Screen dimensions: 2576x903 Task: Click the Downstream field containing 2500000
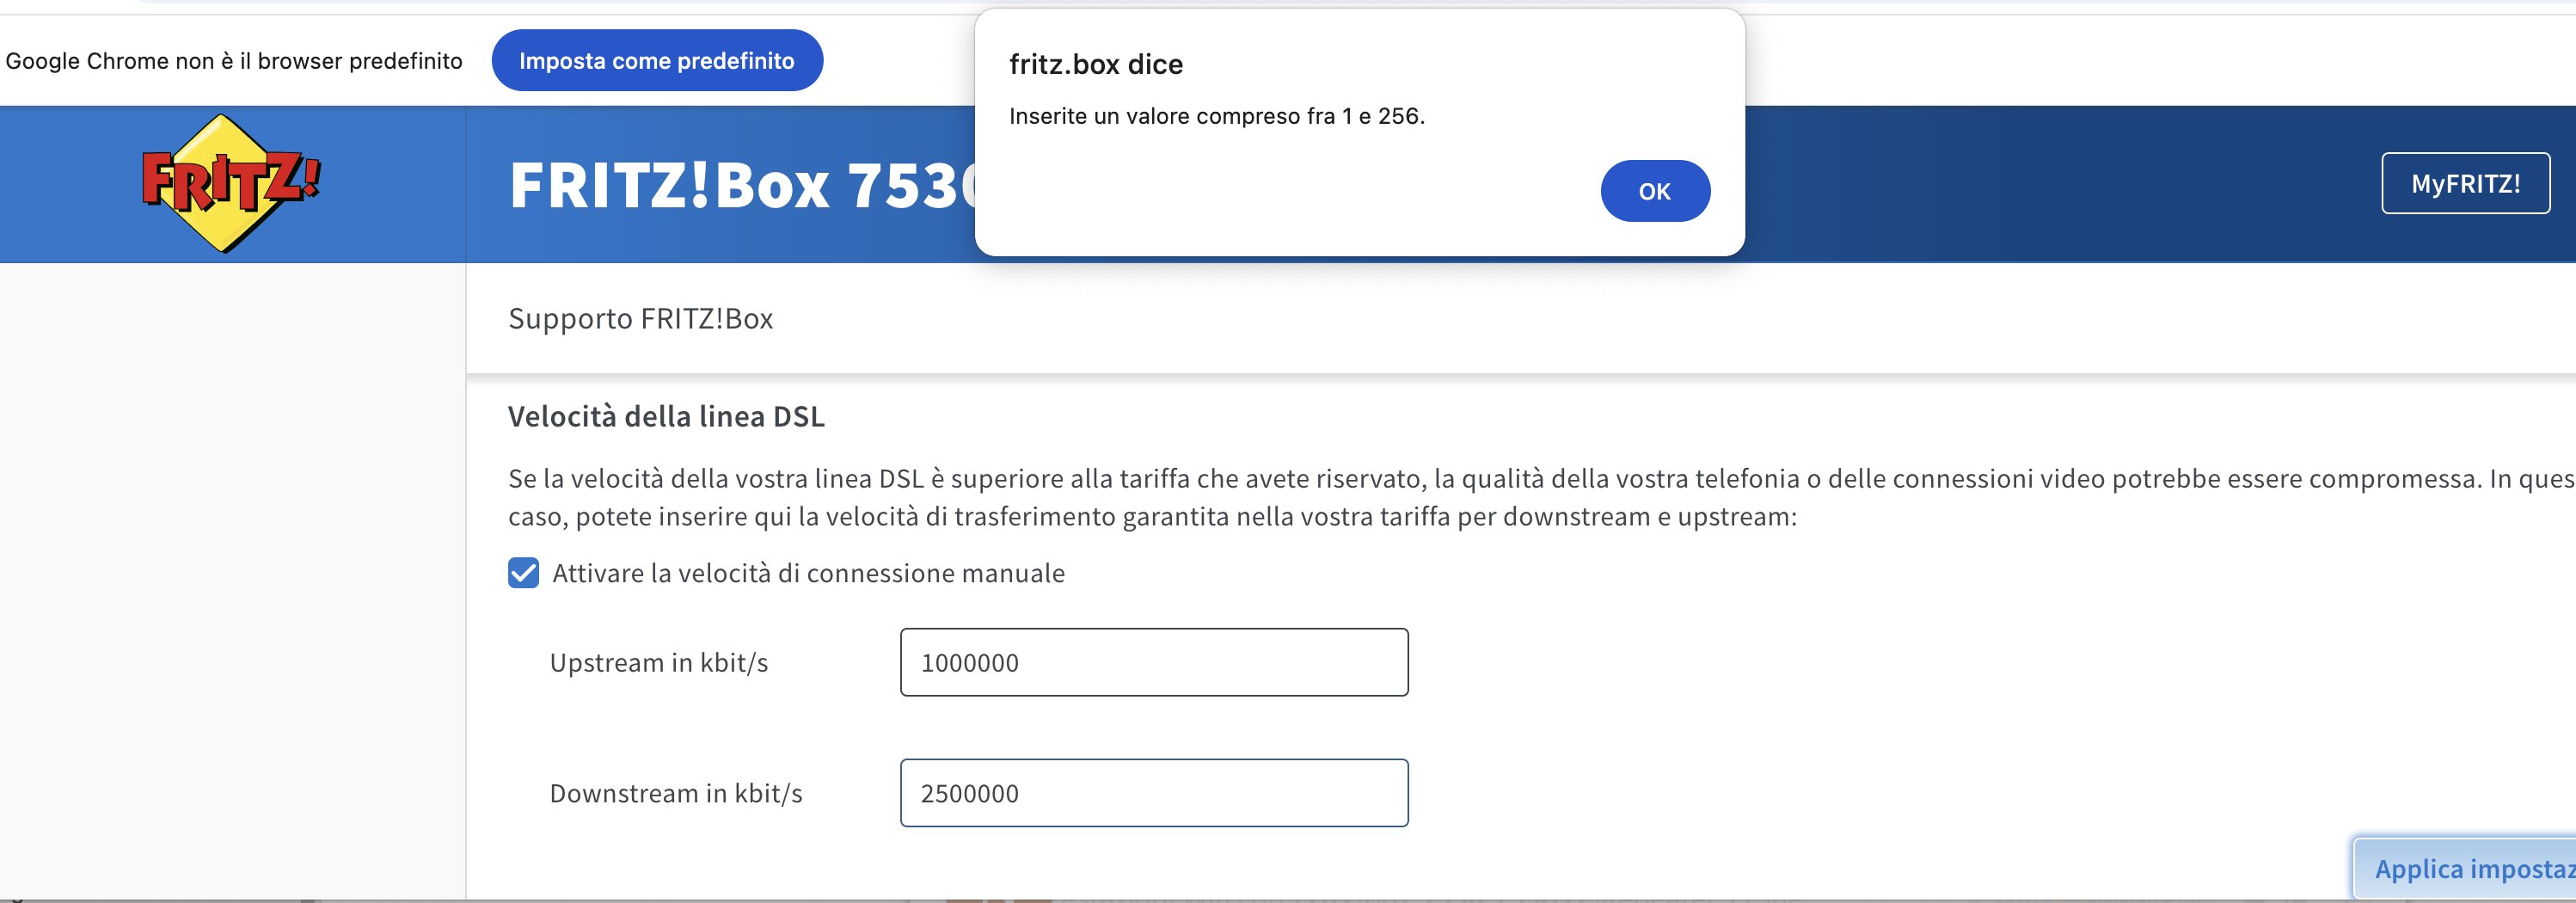coord(1154,793)
